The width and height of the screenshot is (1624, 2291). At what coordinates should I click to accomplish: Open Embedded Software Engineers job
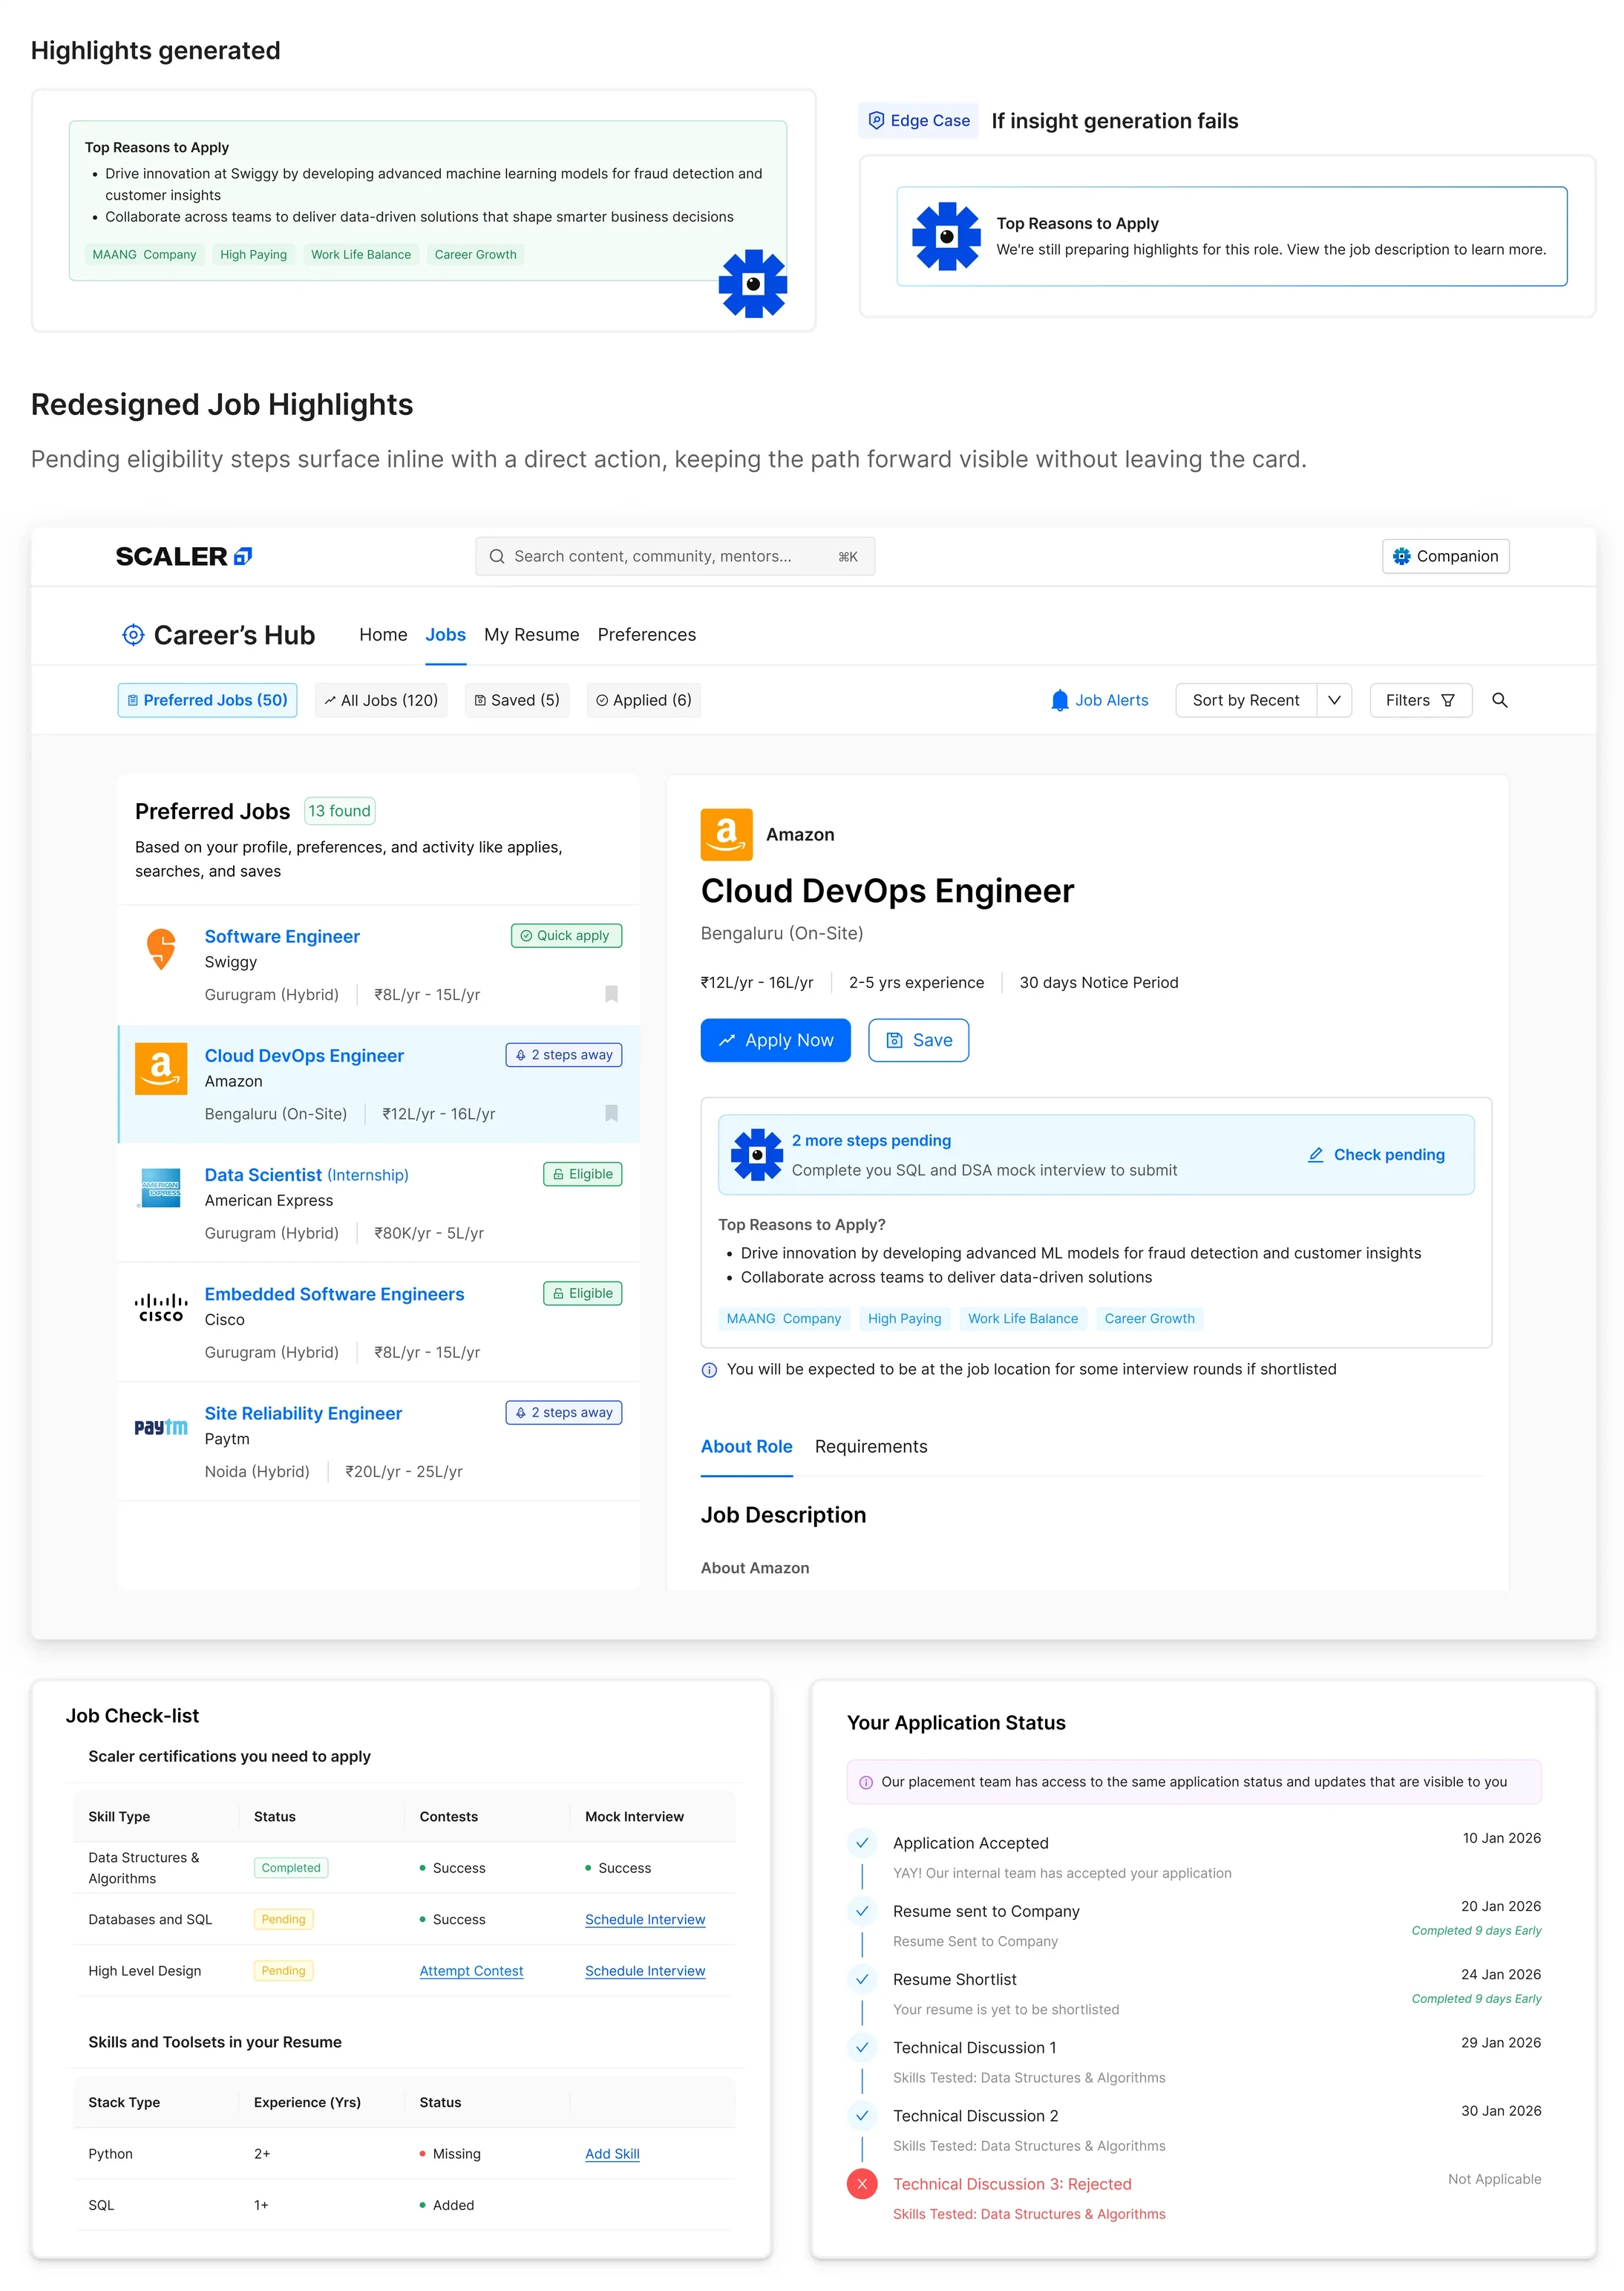tap(334, 1293)
